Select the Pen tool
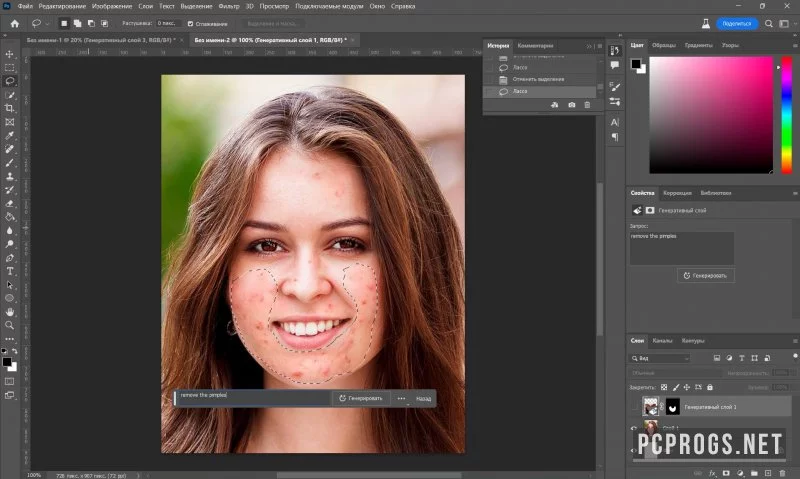 (x=9, y=258)
